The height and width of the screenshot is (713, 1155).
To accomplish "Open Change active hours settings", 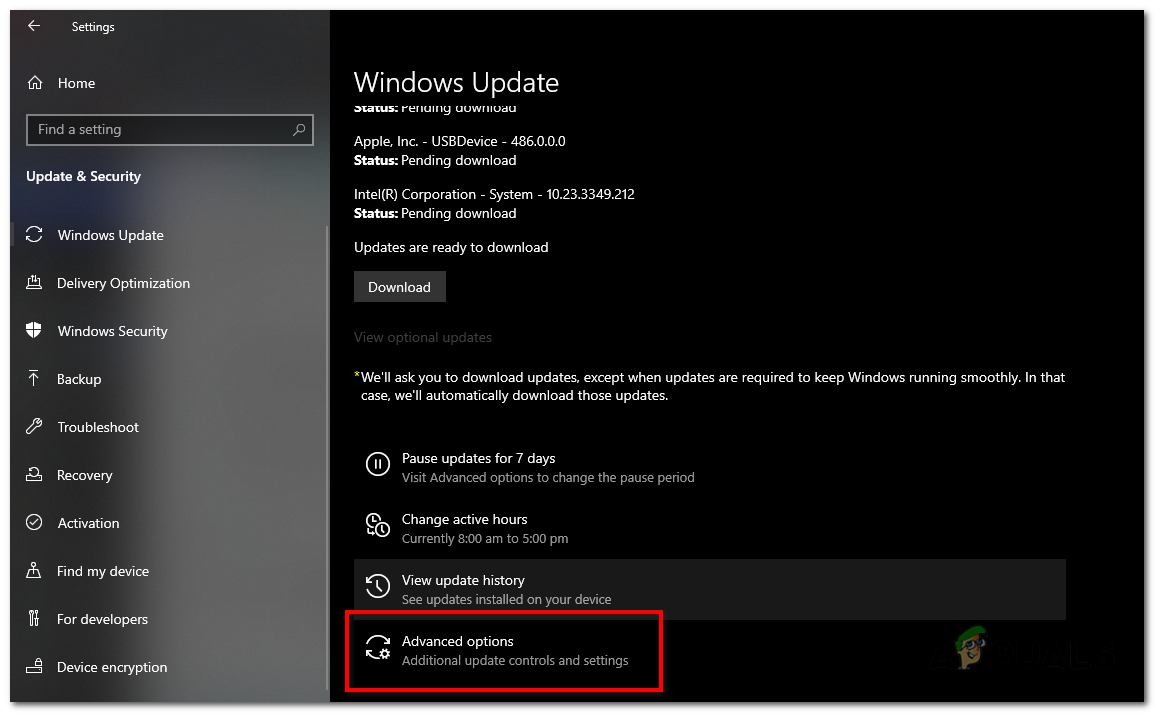I will 464,528.
